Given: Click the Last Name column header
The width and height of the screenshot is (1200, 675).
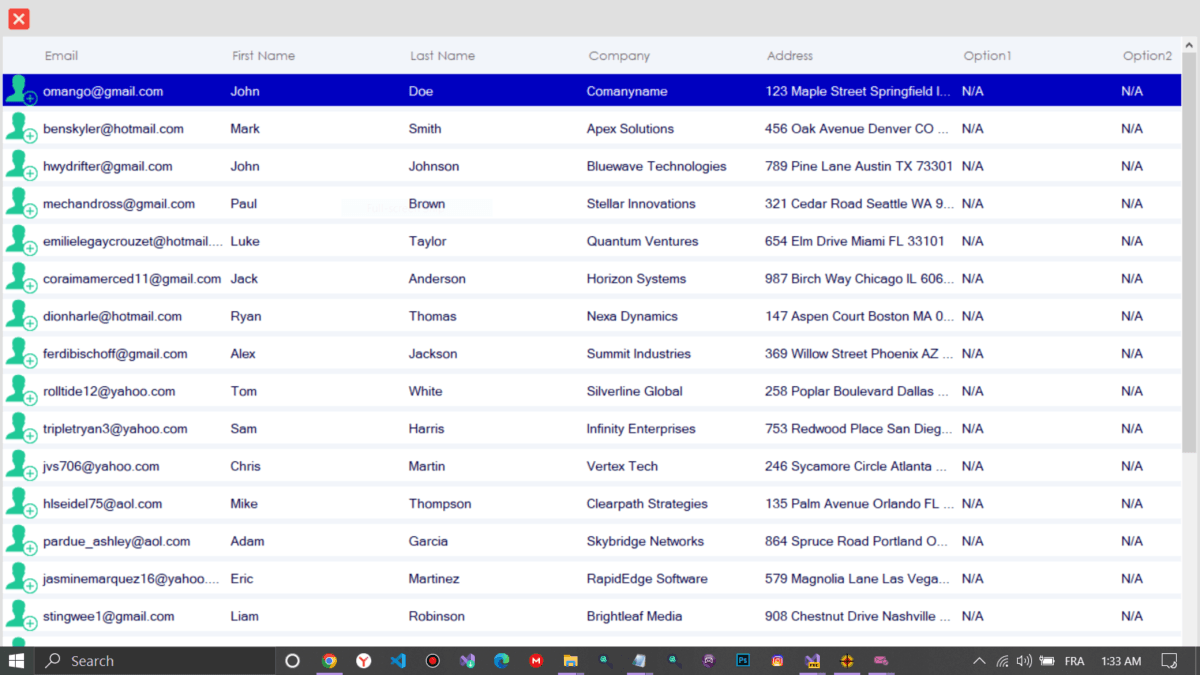Looking at the screenshot, I should (443, 55).
